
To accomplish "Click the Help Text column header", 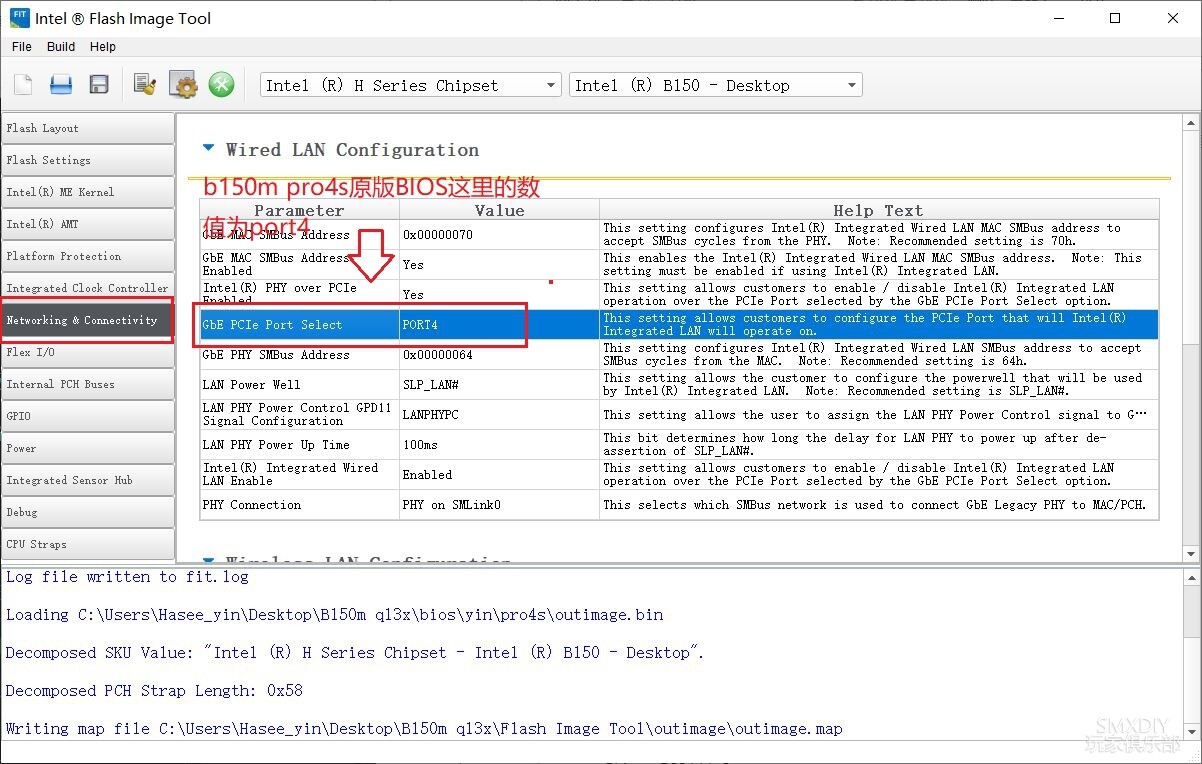I will coord(879,210).
